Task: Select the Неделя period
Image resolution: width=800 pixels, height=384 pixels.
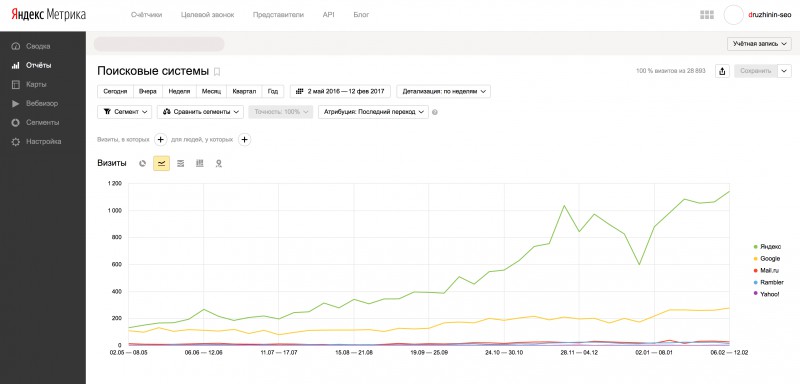Action: (179, 91)
